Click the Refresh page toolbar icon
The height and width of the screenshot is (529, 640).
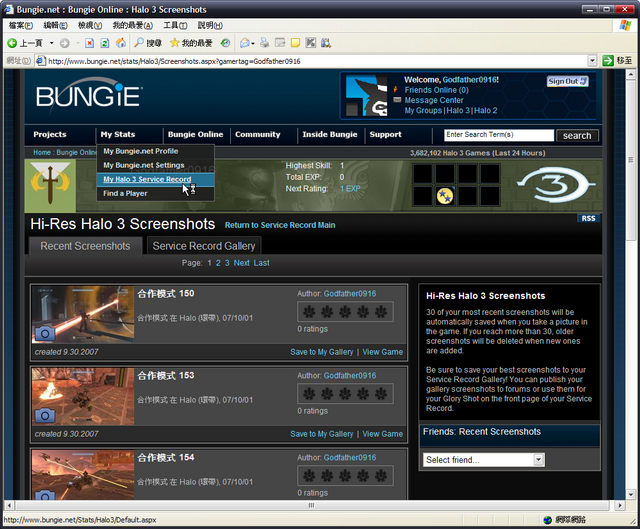click(x=105, y=43)
